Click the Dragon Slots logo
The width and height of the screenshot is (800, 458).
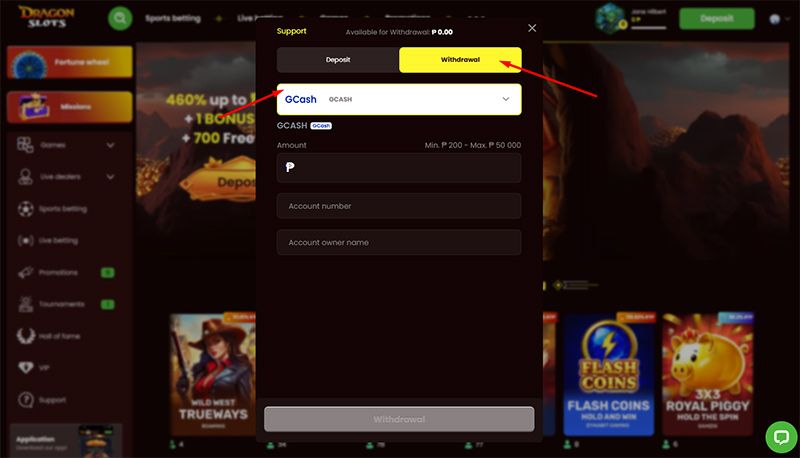coord(46,17)
